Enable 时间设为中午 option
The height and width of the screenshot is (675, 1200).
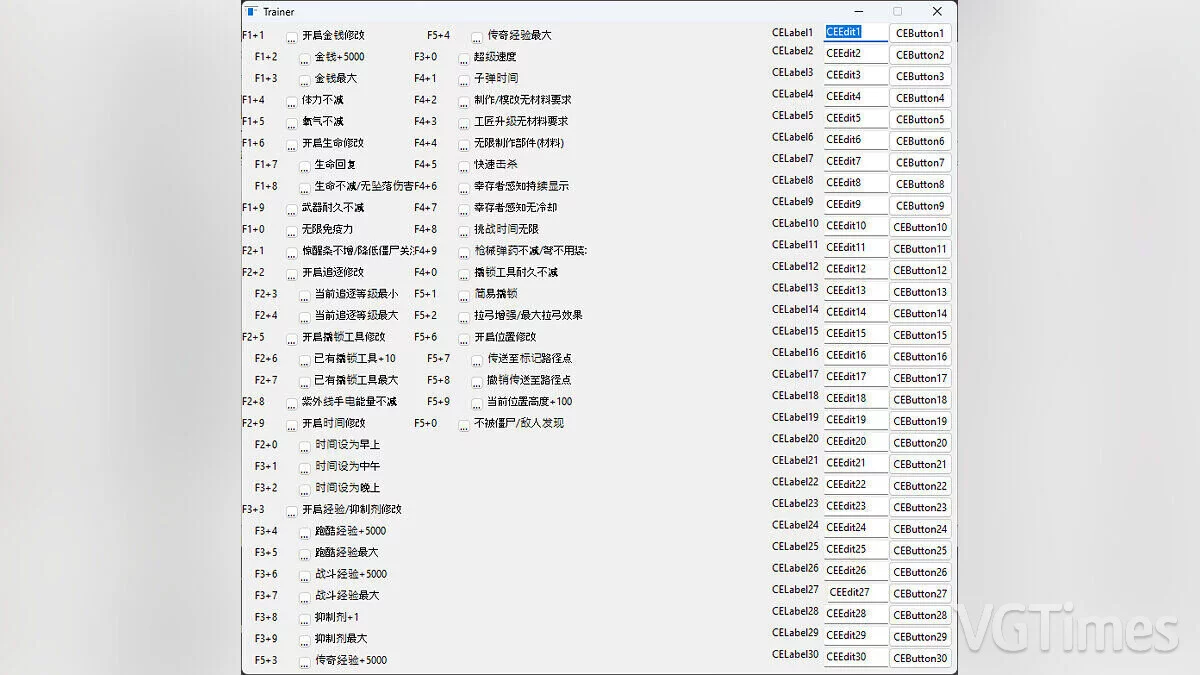pyautogui.click(x=305, y=468)
